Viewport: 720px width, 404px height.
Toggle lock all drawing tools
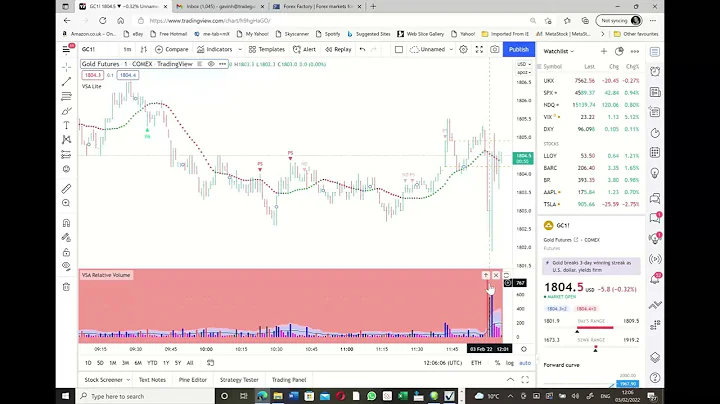point(66,252)
